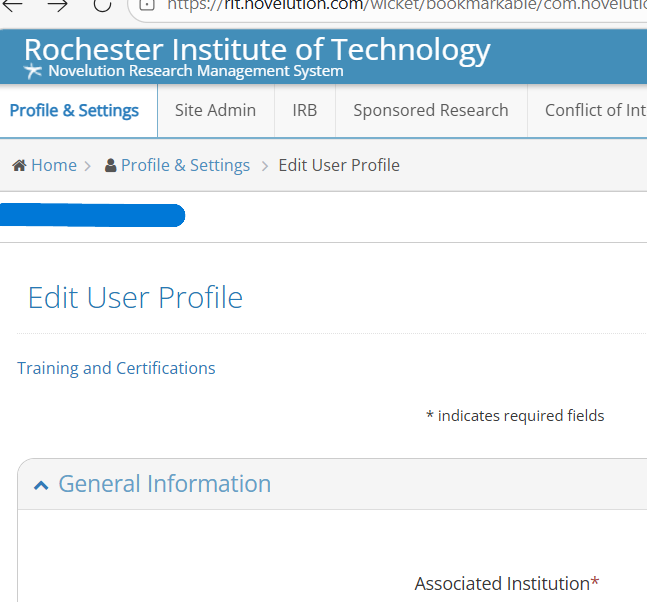Screen dimensions: 647x602
Task: Go back using the browser back arrow
Action: point(12,5)
